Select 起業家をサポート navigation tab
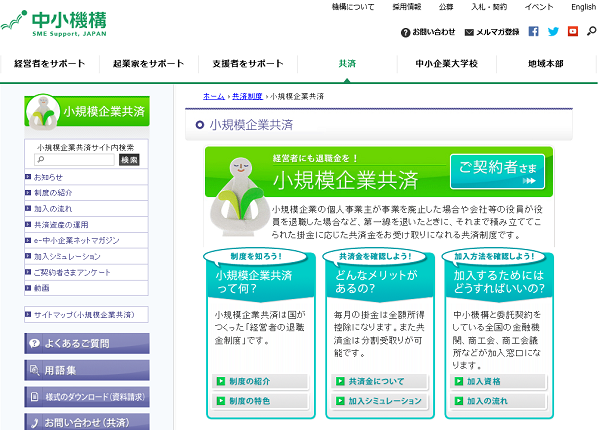The height and width of the screenshot is (430, 600). (148, 64)
